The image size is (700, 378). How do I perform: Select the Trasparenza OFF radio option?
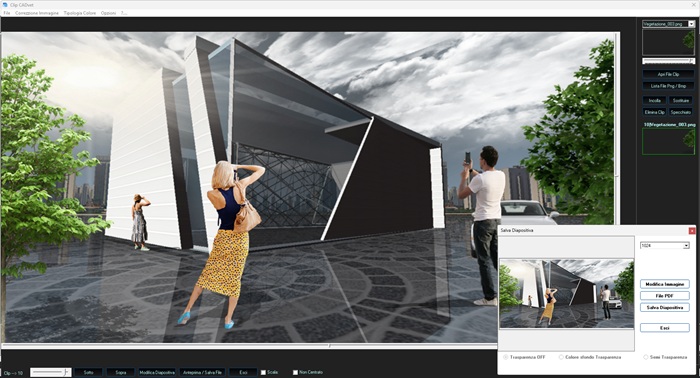click(506, 357)
